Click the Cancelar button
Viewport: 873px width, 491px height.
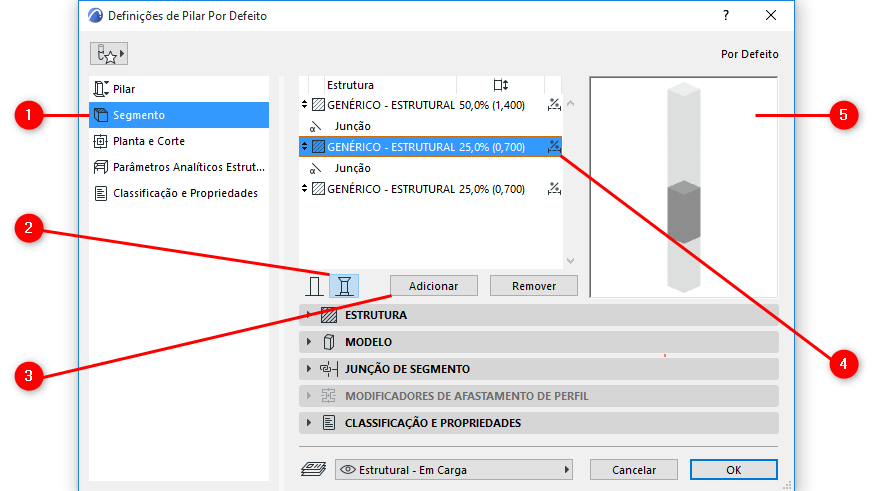pos(634,470)
